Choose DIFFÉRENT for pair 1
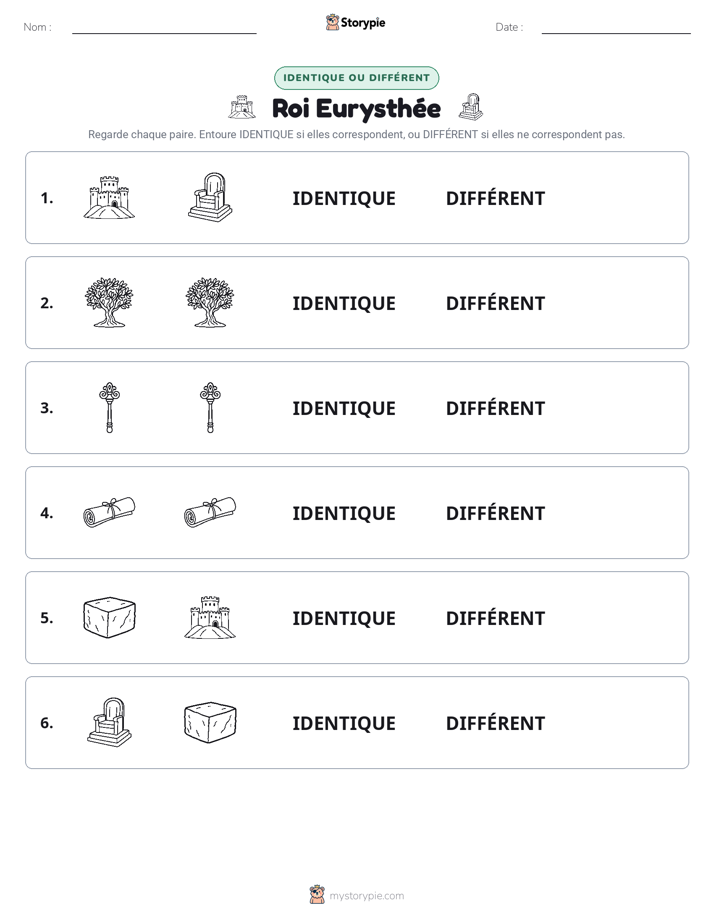This screenshot has height=924, width=714. (x=495, y=199)
